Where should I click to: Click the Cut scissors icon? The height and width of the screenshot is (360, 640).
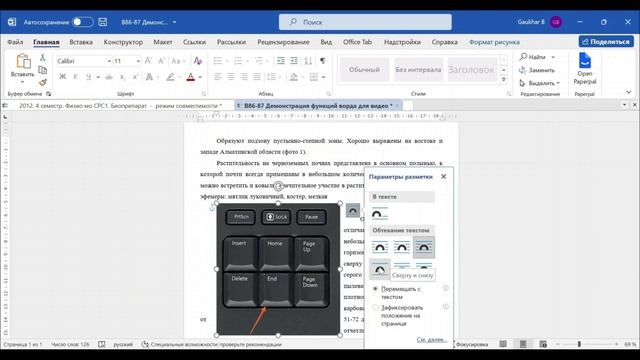pos(42,58)
